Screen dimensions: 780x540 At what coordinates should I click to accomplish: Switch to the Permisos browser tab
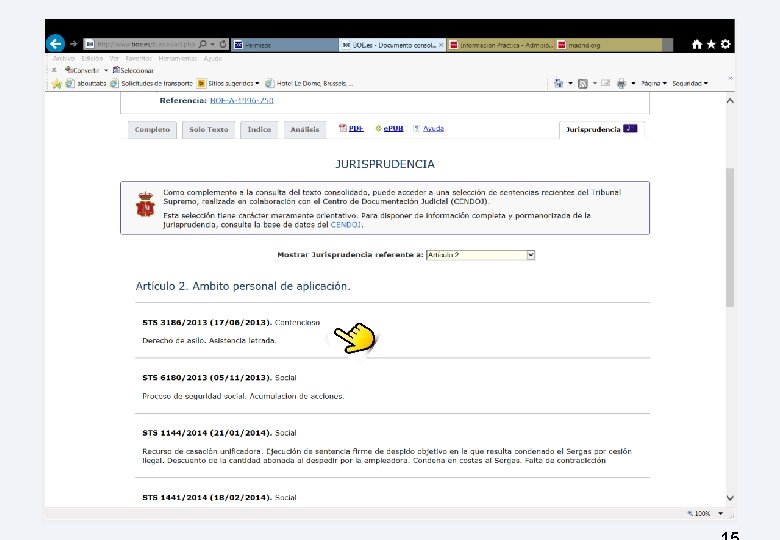(x=285, y=45)
